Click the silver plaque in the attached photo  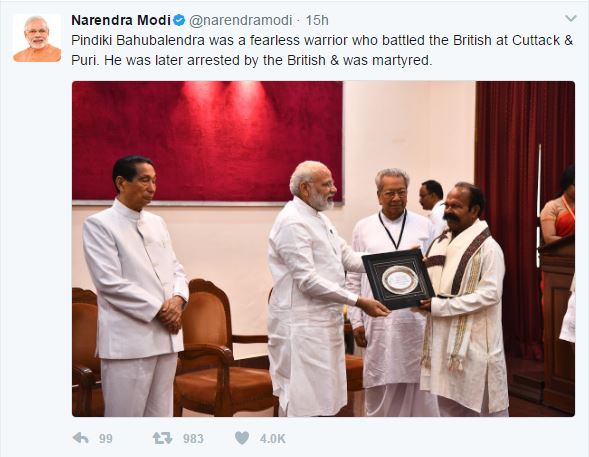[x=398, y=279]
